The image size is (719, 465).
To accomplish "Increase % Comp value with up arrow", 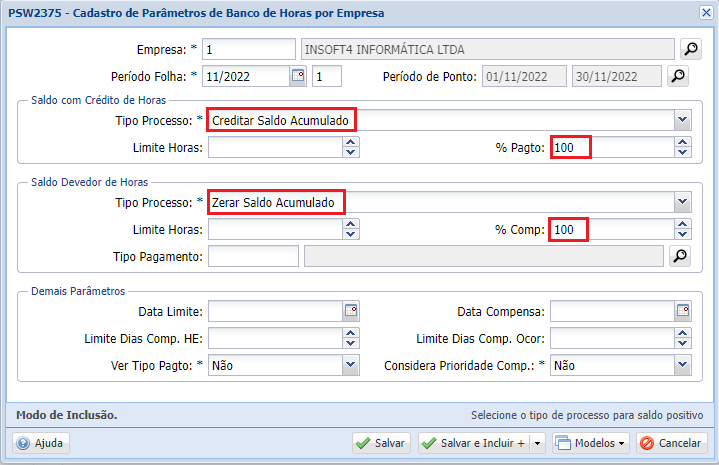I will click(x=683, y=224).
